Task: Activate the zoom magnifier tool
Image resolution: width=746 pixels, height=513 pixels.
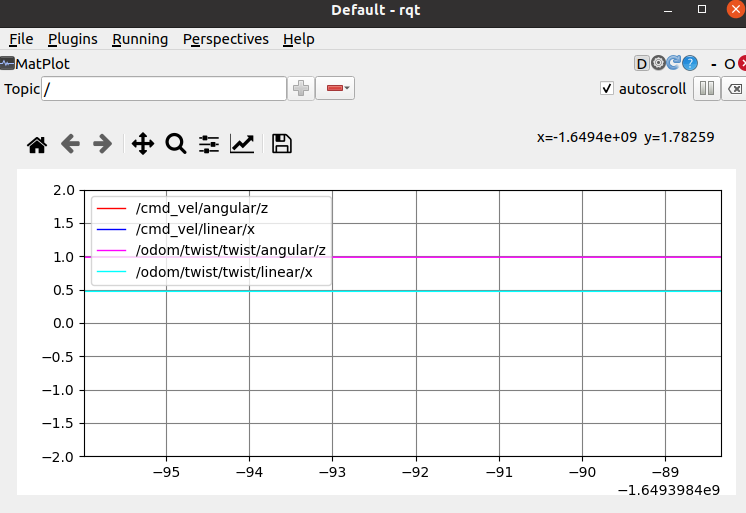Action: click(x=176, y=144)
